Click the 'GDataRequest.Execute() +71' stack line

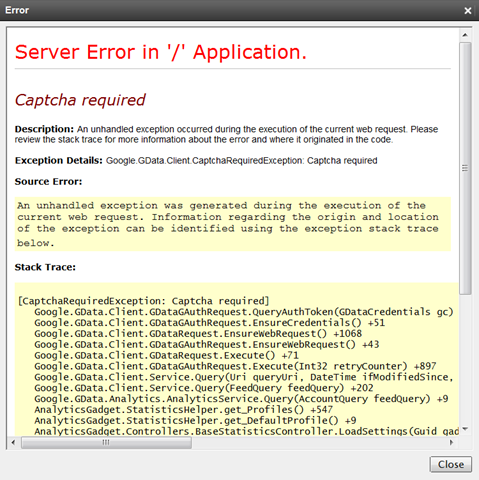coord(166,355)
